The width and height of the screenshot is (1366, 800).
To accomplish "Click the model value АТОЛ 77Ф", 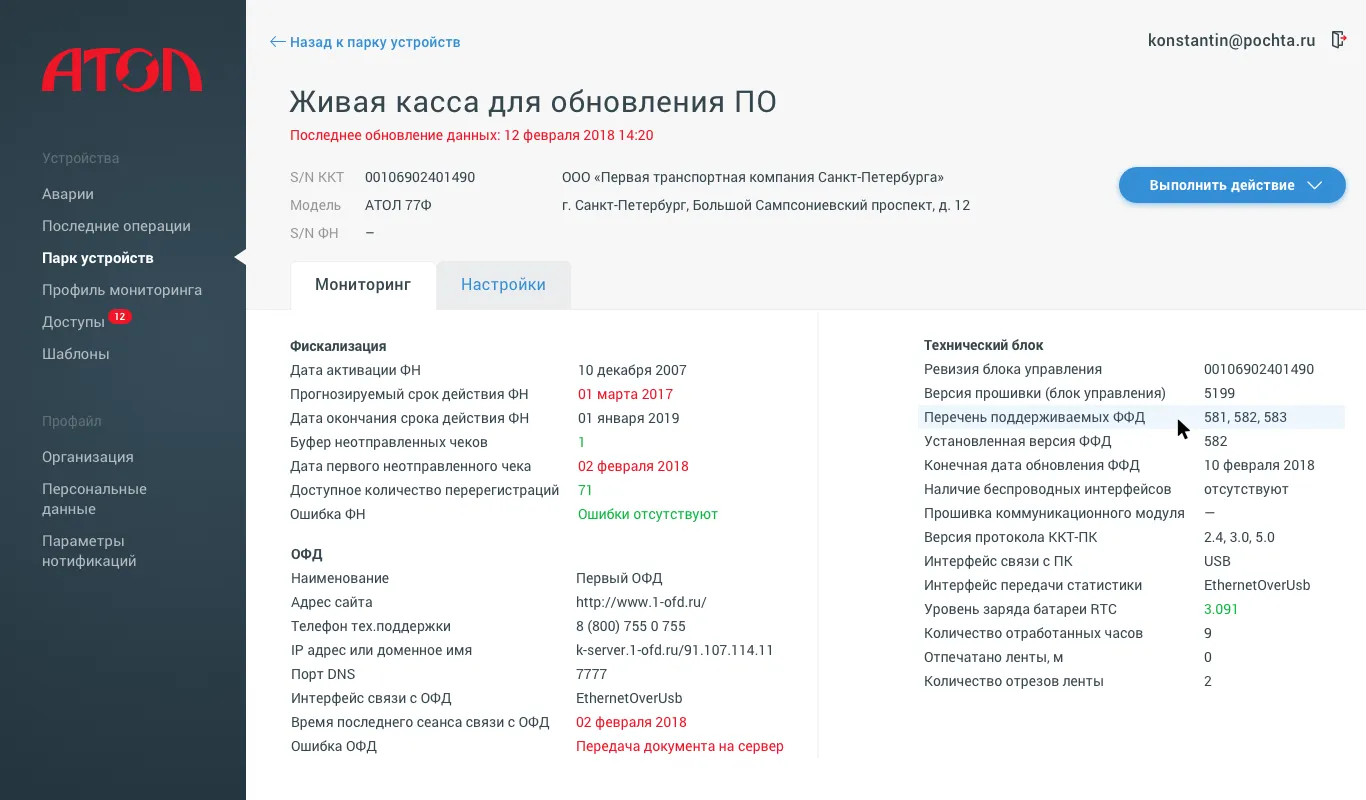I will pyautogui.click(x=399, y=205).
